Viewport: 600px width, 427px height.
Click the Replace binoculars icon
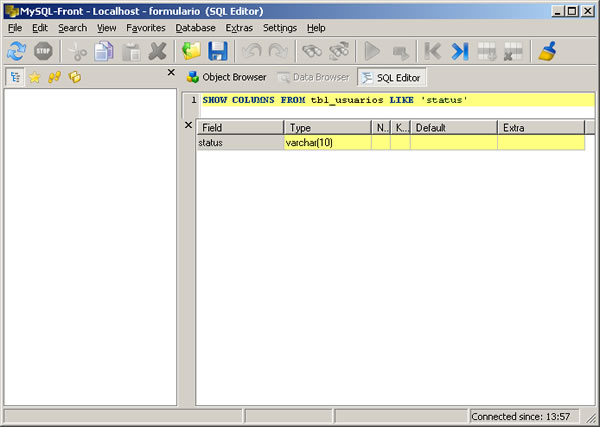[339, 51]
